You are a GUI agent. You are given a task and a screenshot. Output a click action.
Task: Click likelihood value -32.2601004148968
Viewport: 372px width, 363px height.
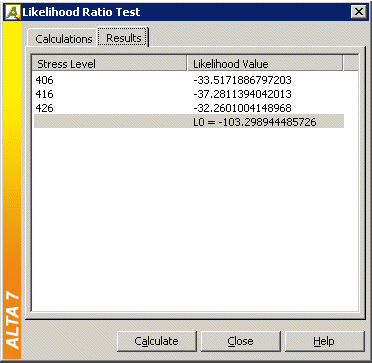[242, 108]
